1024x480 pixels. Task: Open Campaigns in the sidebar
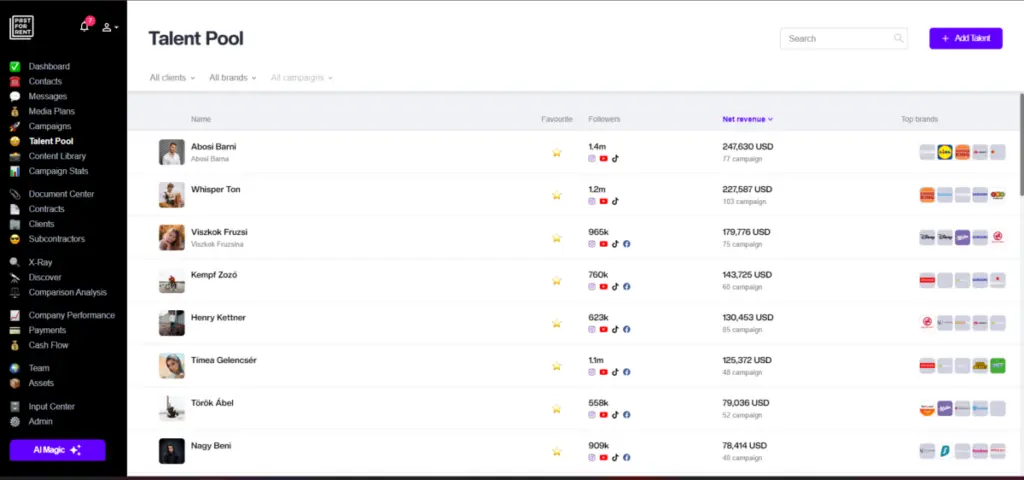click(50, 127)
